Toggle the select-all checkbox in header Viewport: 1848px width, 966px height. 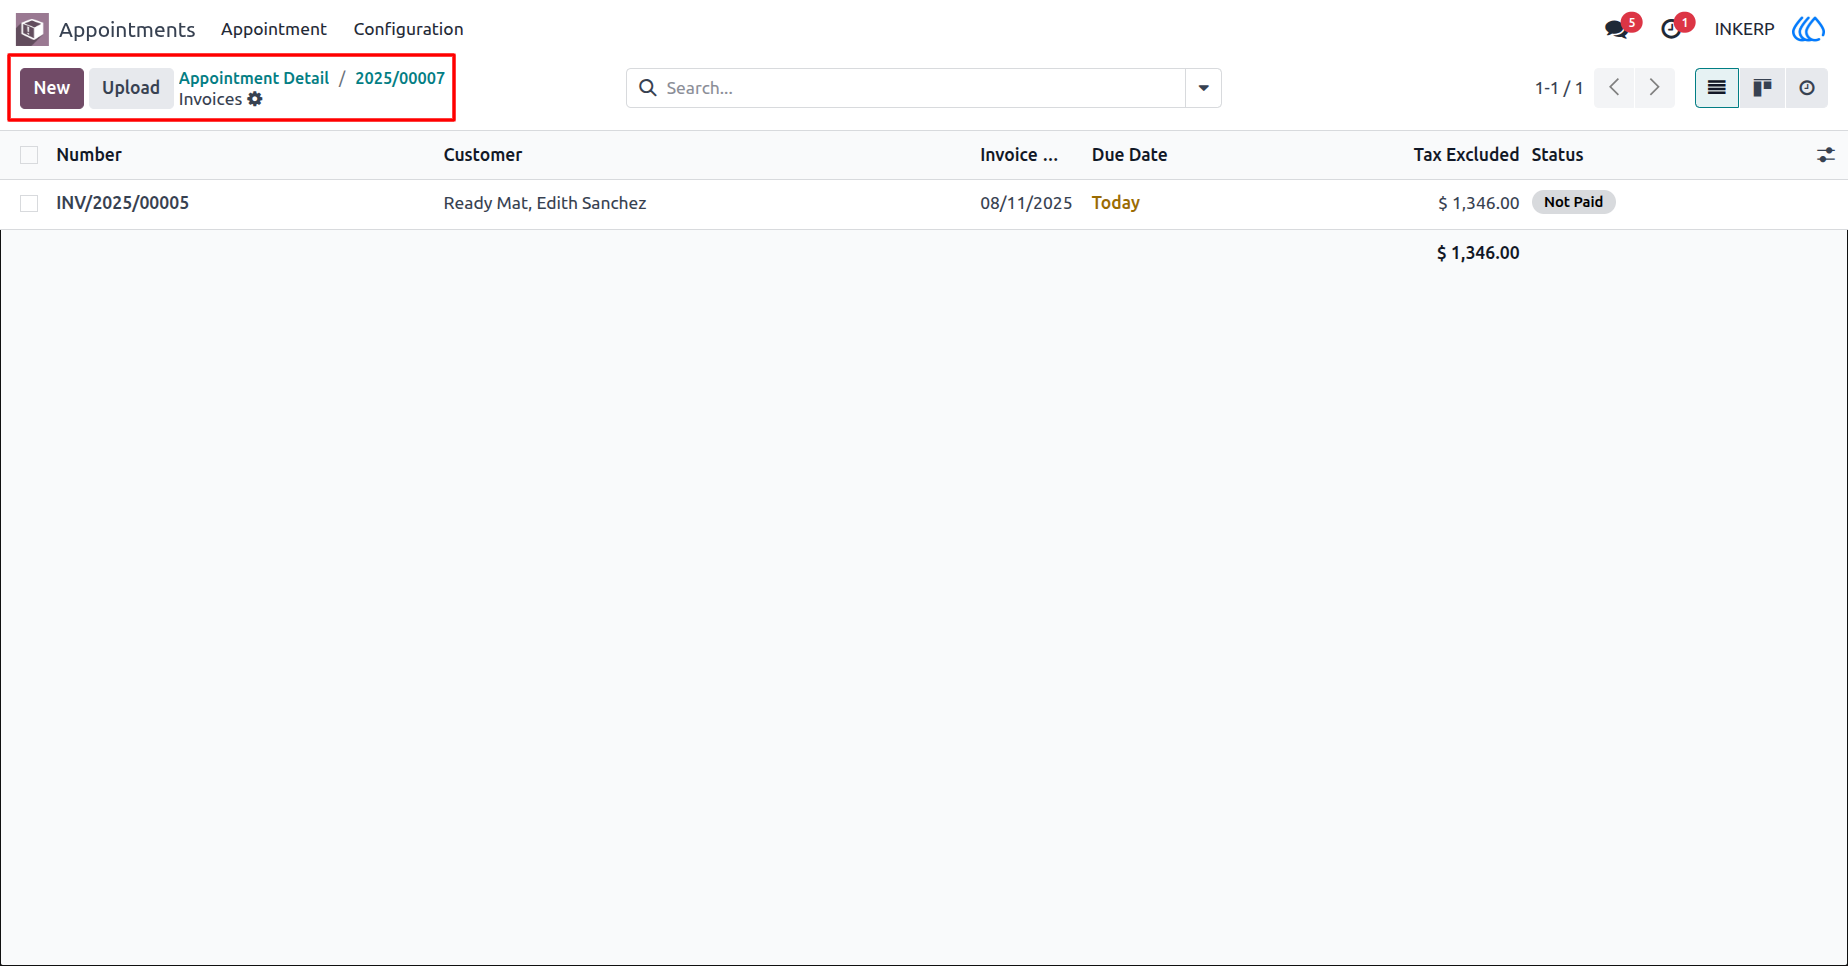(29, 155)
